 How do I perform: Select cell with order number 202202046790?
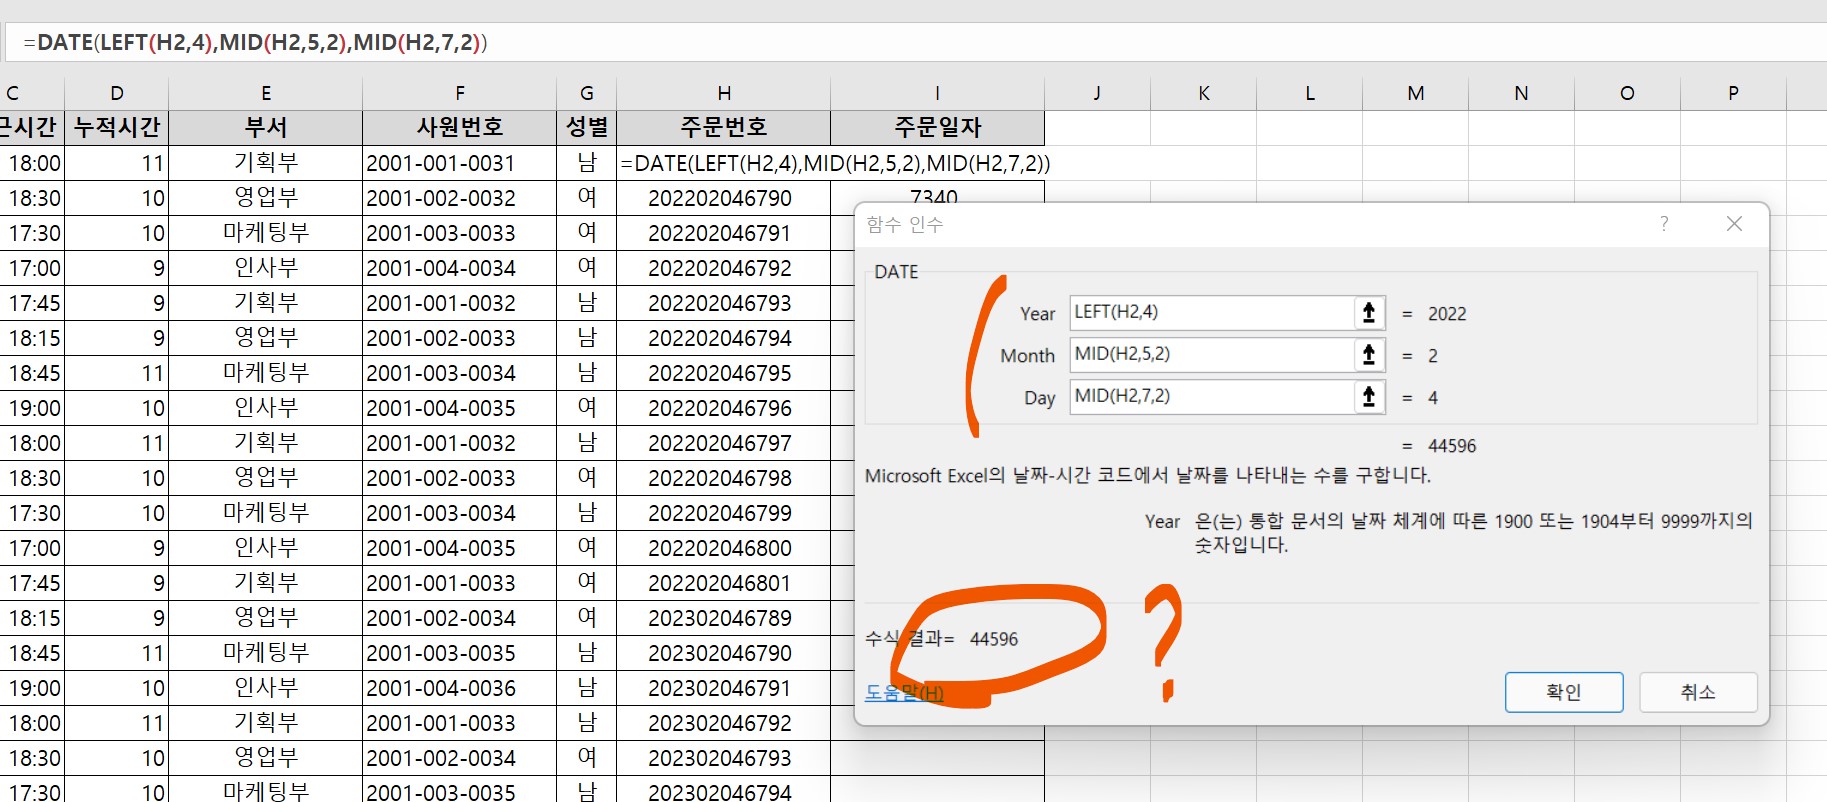(724, 198)
